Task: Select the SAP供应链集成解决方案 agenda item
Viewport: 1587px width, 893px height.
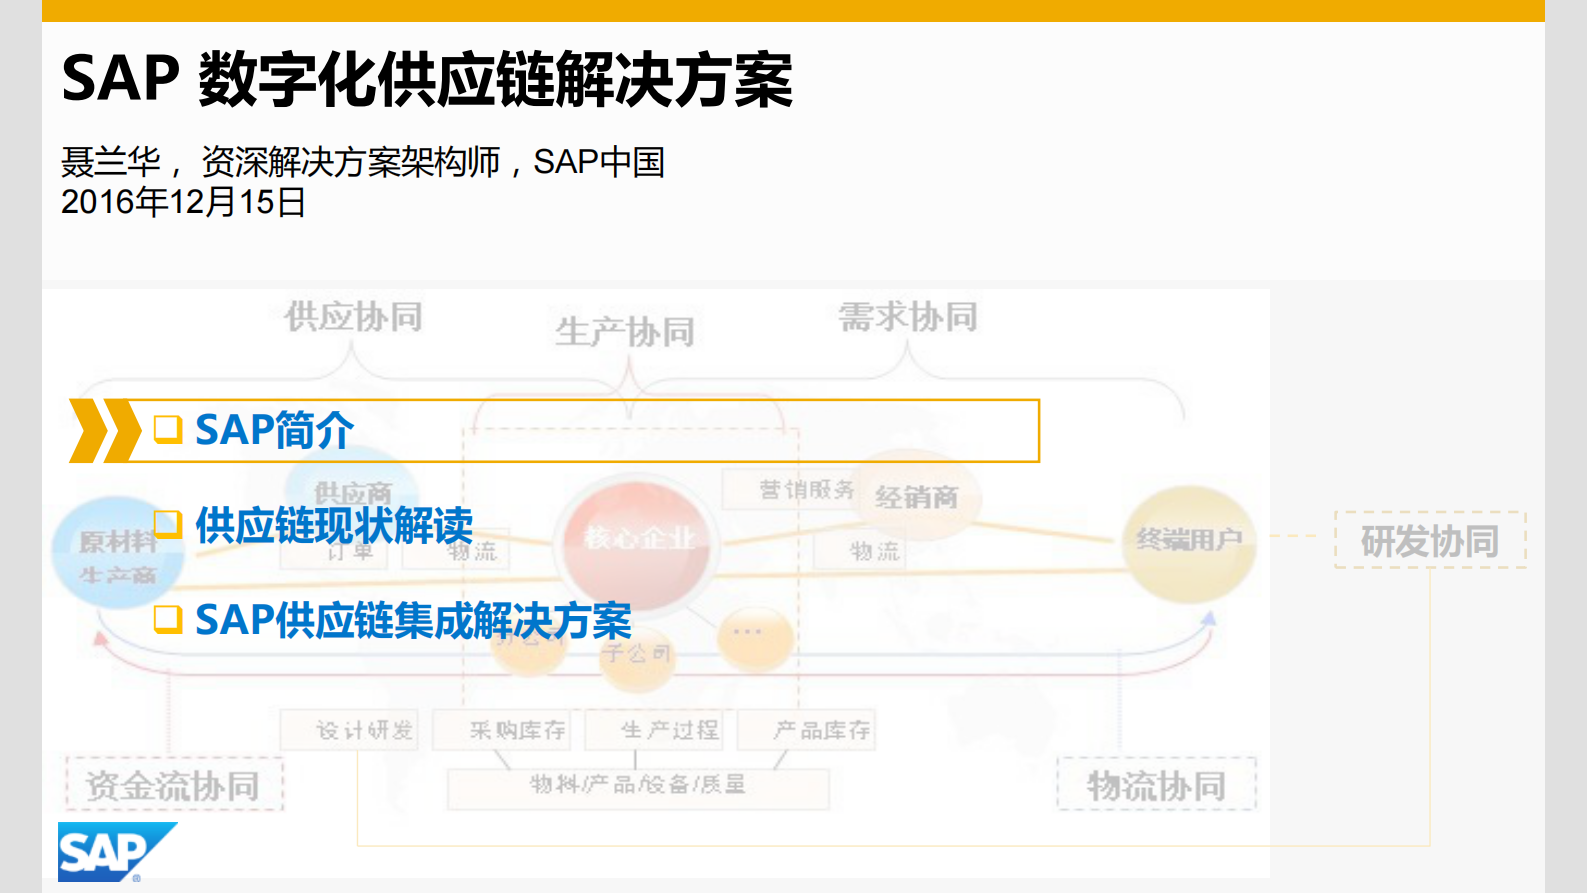Action: pos(413,620)
